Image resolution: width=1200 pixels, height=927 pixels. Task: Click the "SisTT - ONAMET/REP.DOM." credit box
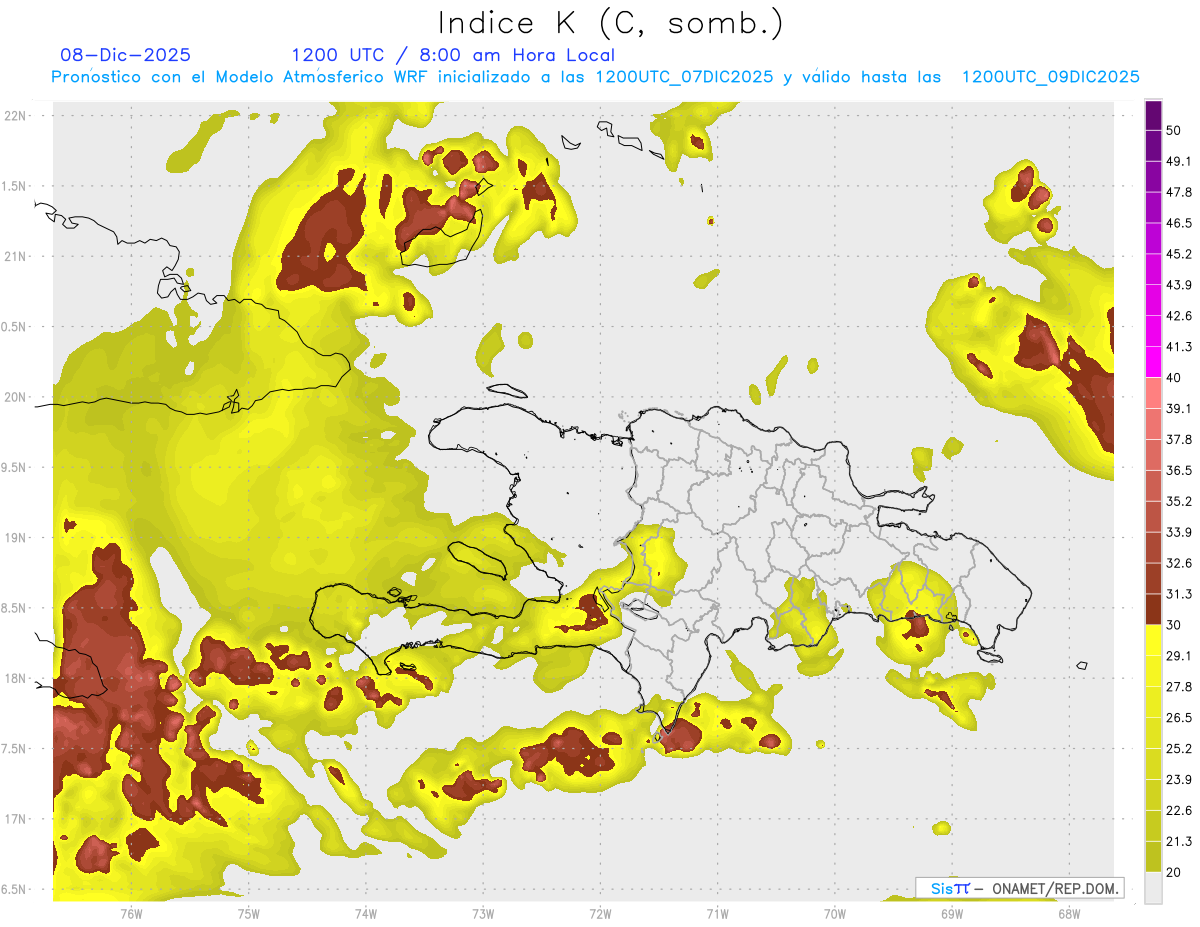[1020, 888]
